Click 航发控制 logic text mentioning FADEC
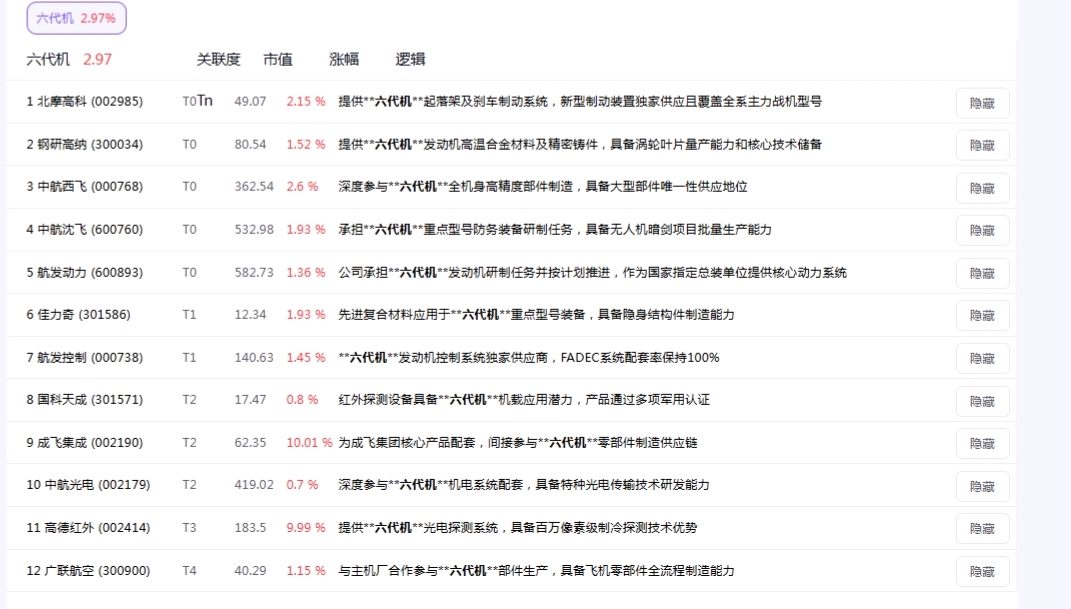1071x609 pixels. (529, 357)
